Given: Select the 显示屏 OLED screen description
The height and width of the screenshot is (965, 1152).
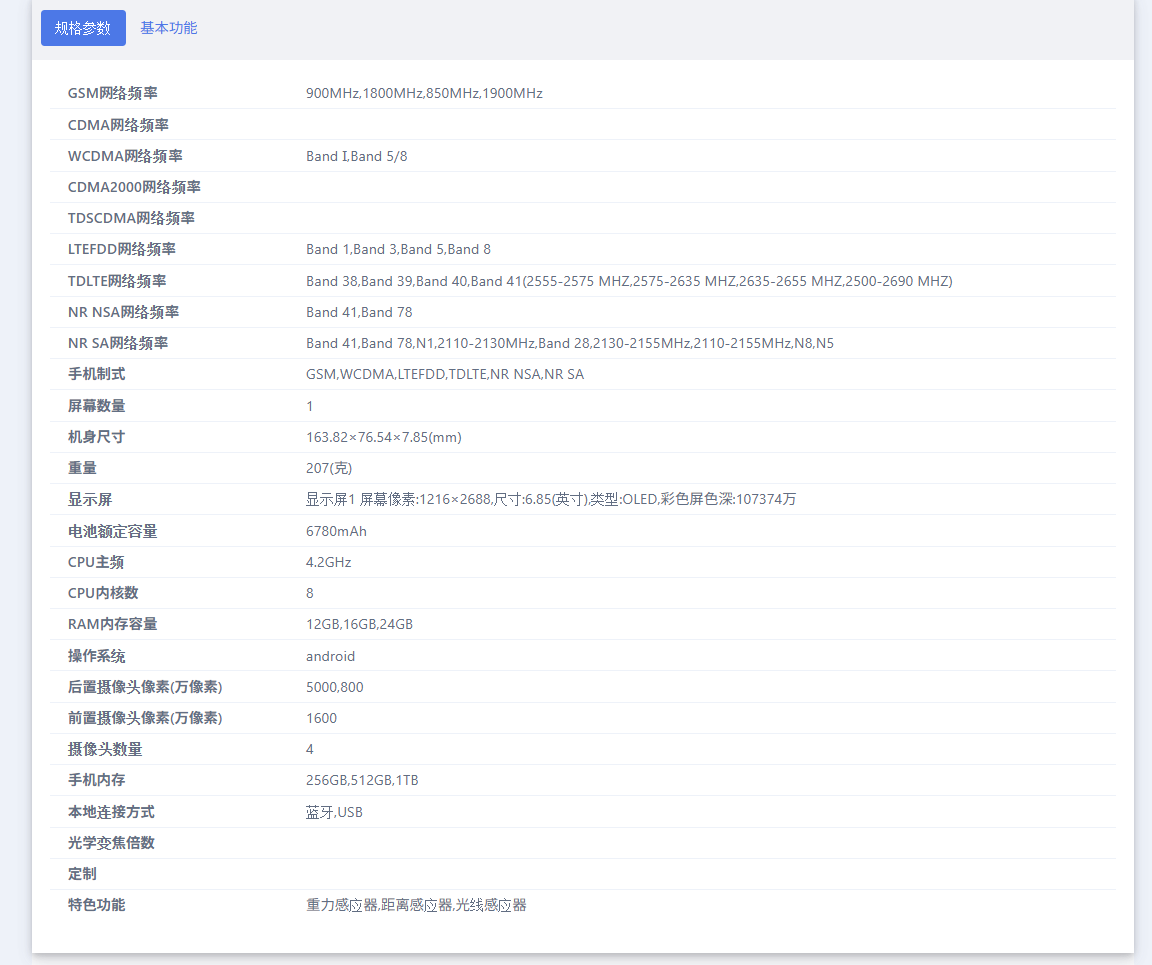Looking at the screenshot, I should pos(550,499).
